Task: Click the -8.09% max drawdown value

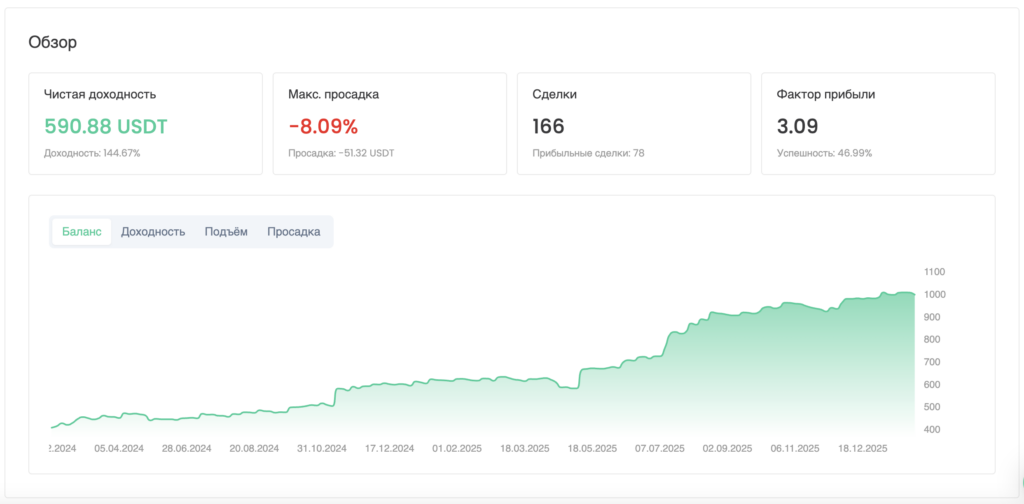Action: [x=323, y=127]
